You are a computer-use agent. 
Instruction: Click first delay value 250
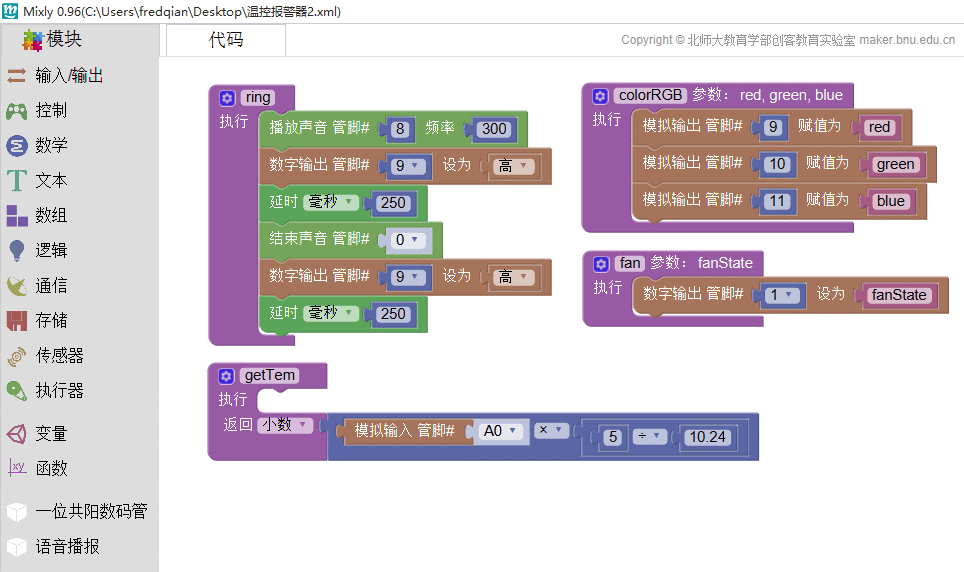coord(393,203)
